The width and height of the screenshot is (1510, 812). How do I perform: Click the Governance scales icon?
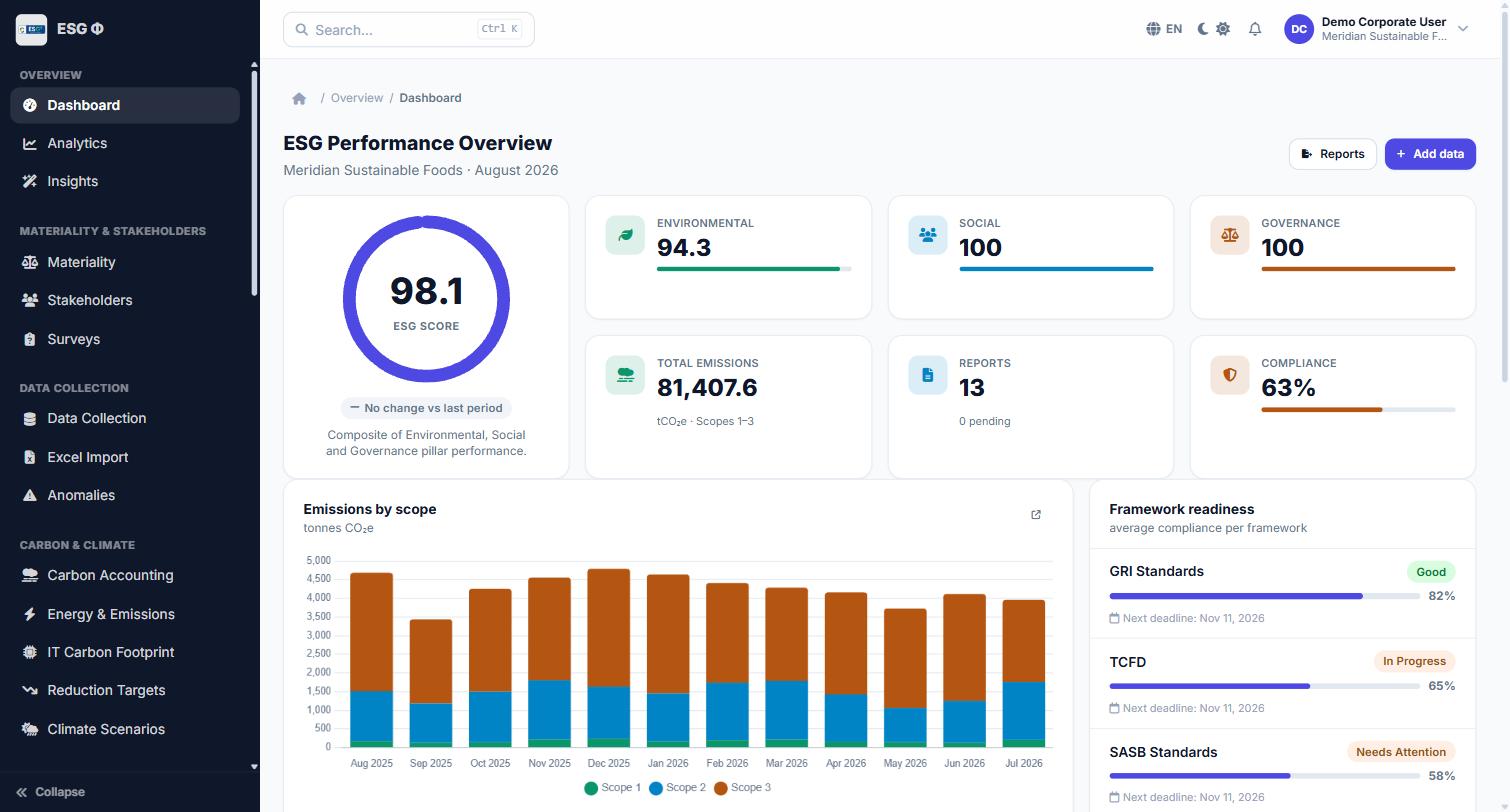[1229, 235]
